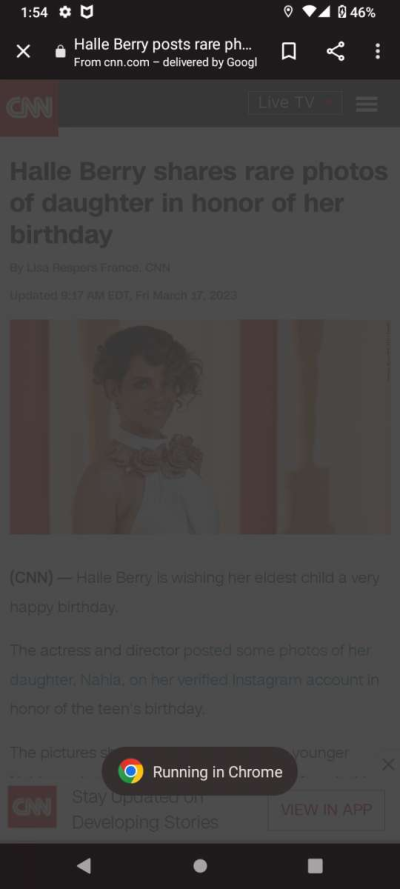This screenshot has height=889, width=400.
Task: Open the three-dot overflow menu
Action: tap(377, 52)
